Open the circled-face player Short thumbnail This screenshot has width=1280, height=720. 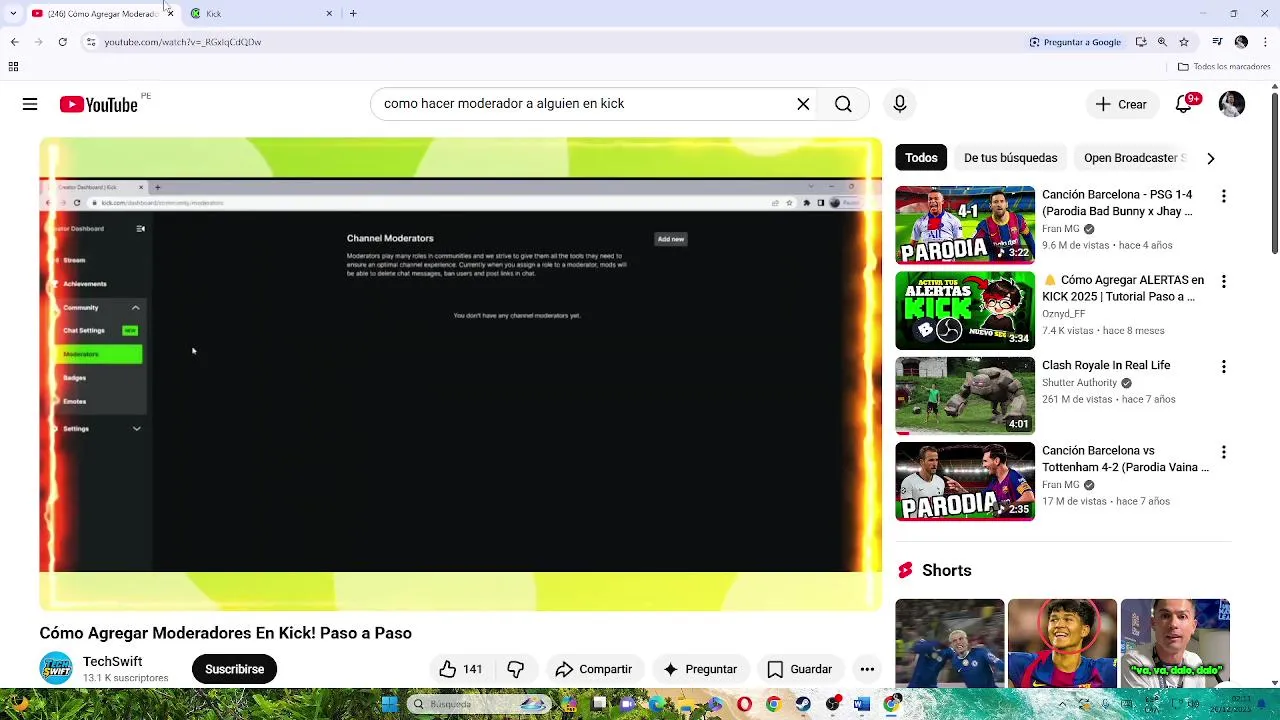[x=1062, y=643]
